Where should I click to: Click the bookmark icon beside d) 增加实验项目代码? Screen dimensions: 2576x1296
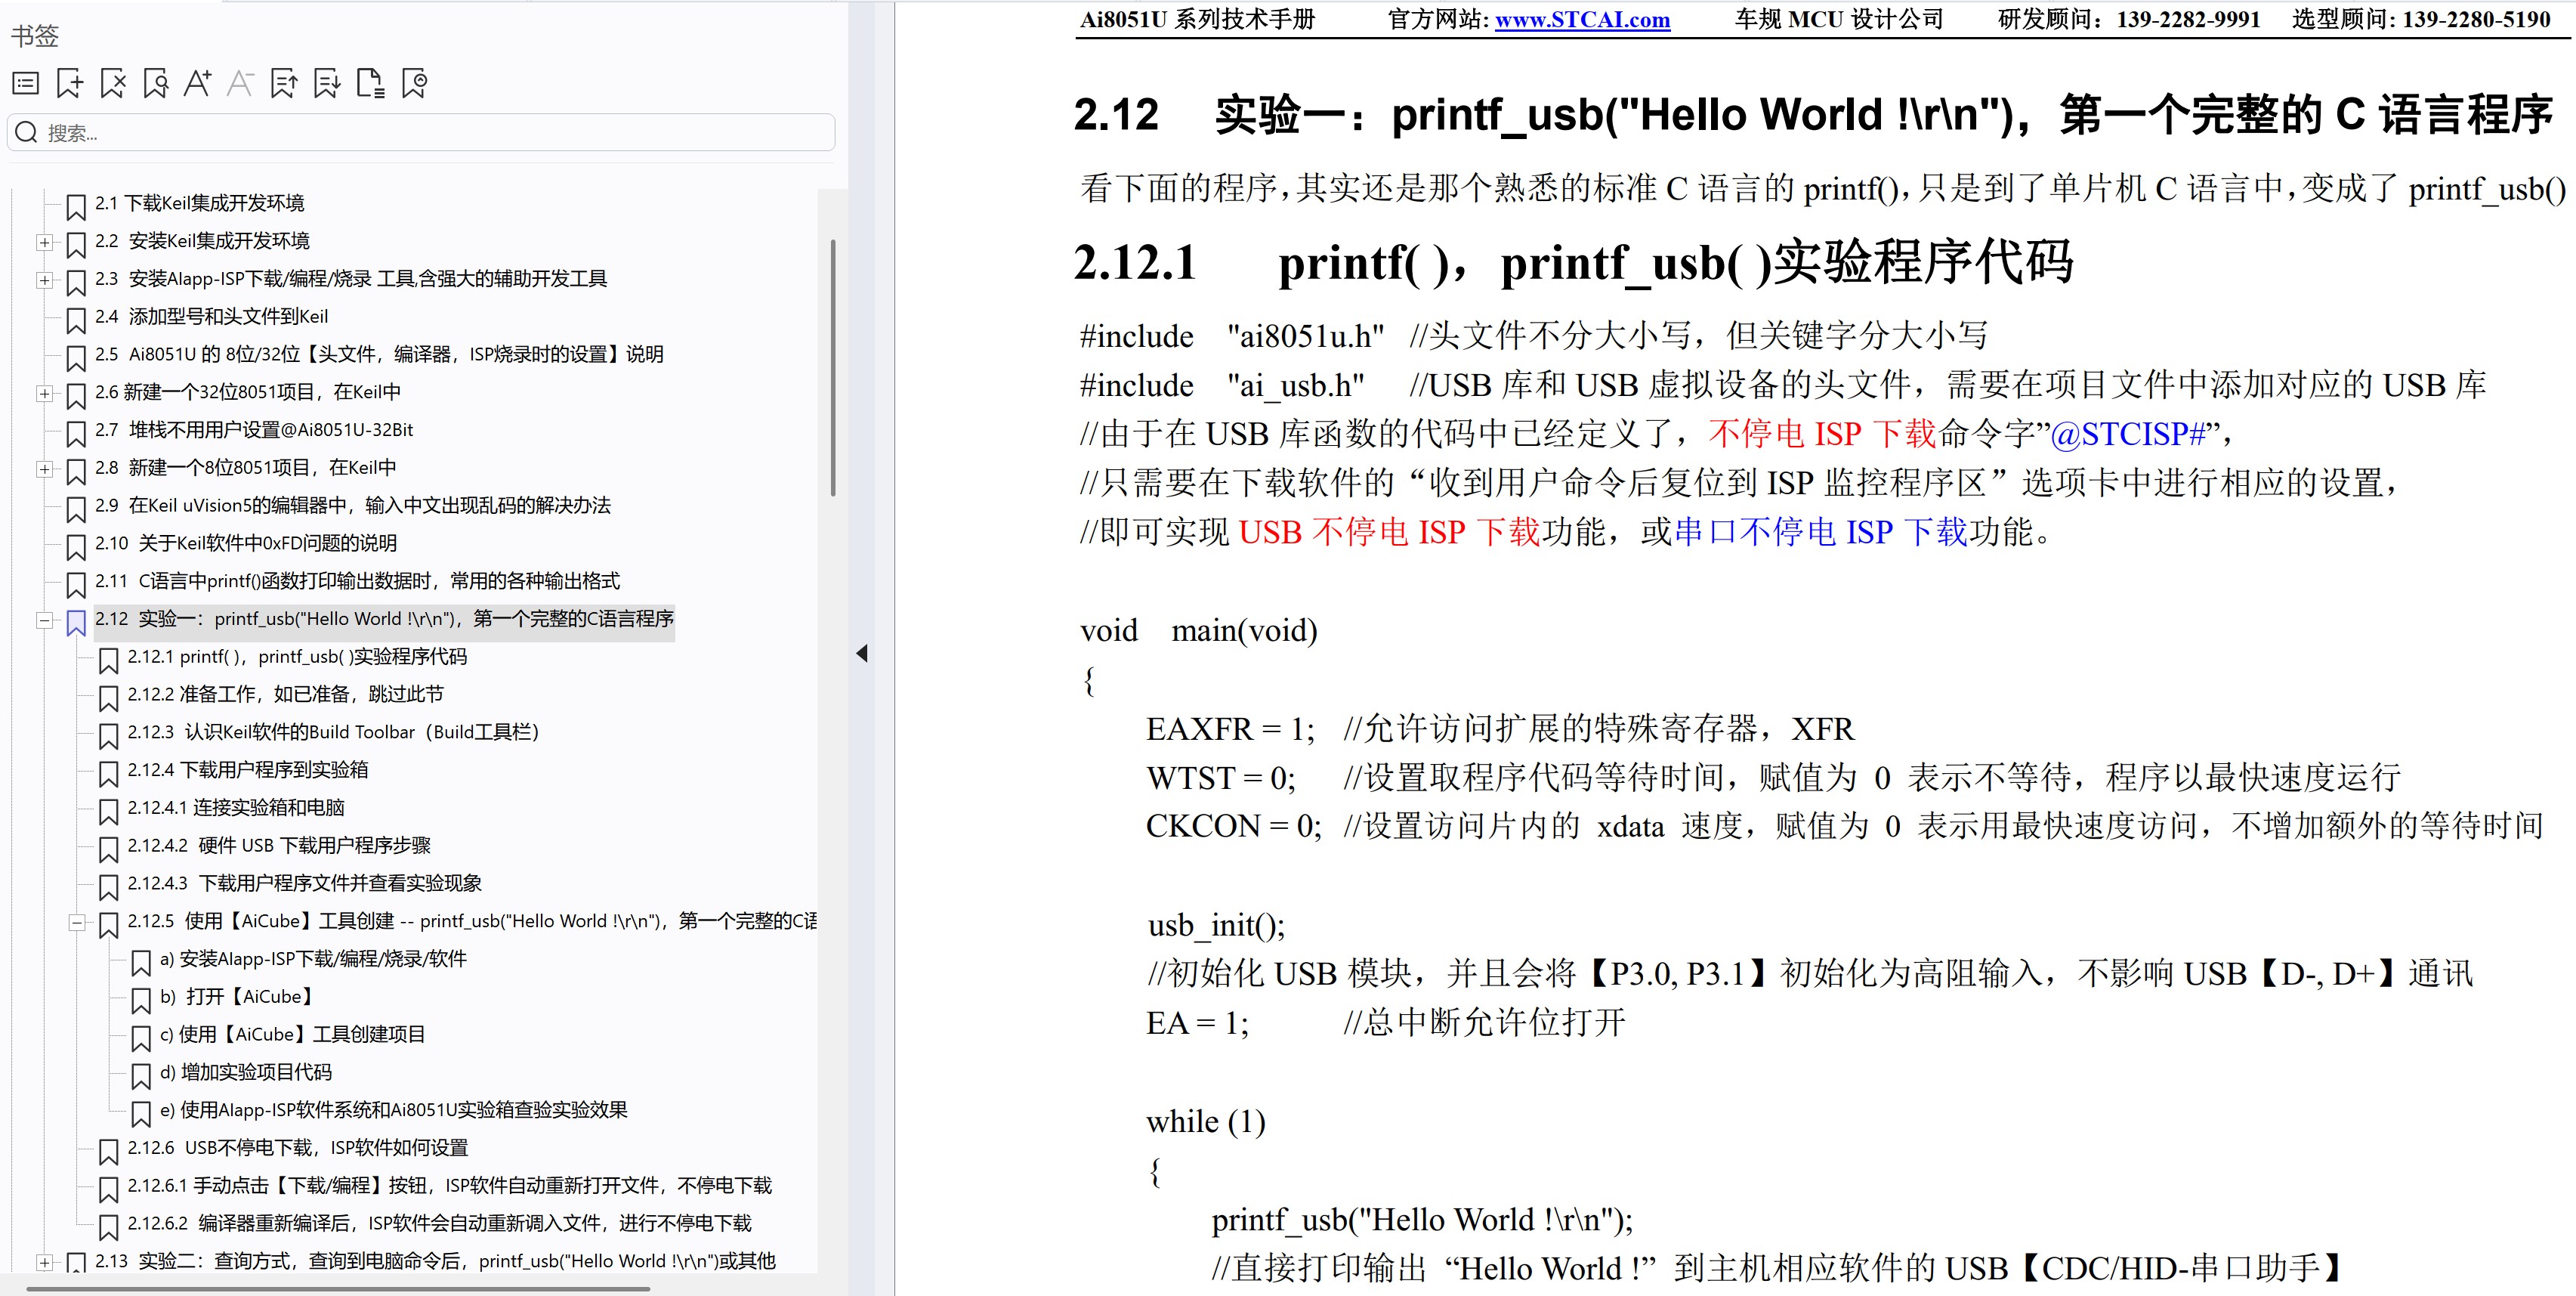click(x=141, y=1076)
